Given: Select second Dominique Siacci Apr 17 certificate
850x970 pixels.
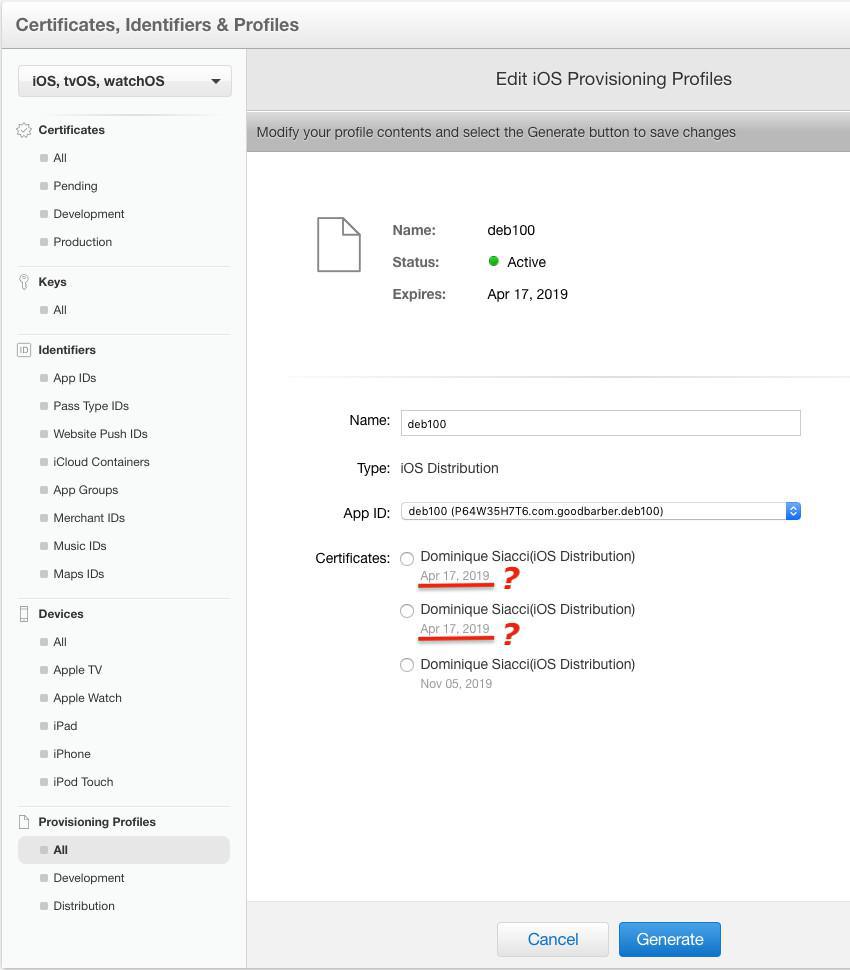Looking at the screenshot, I should [x=407, y=611].
